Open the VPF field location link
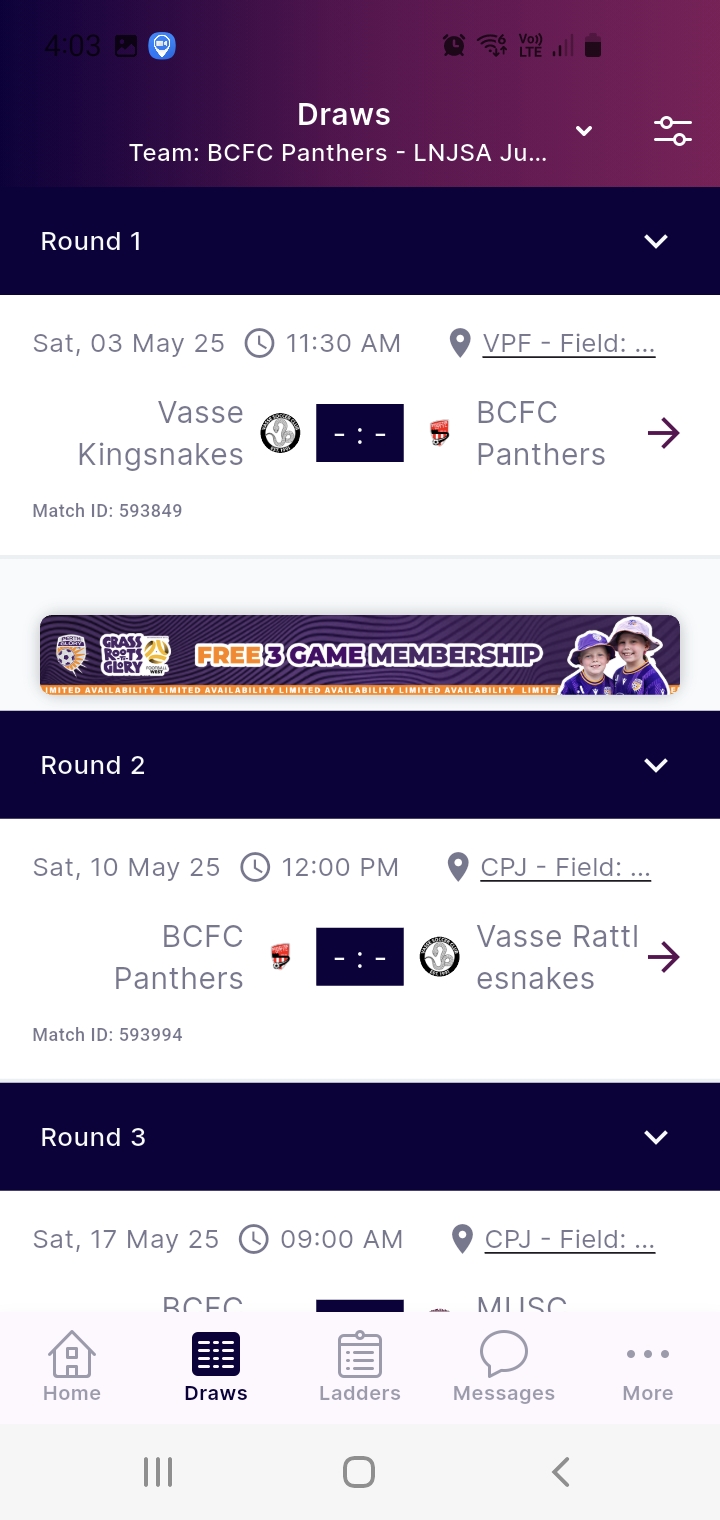This screenshot has width=720, height=1520. (569, 344)
